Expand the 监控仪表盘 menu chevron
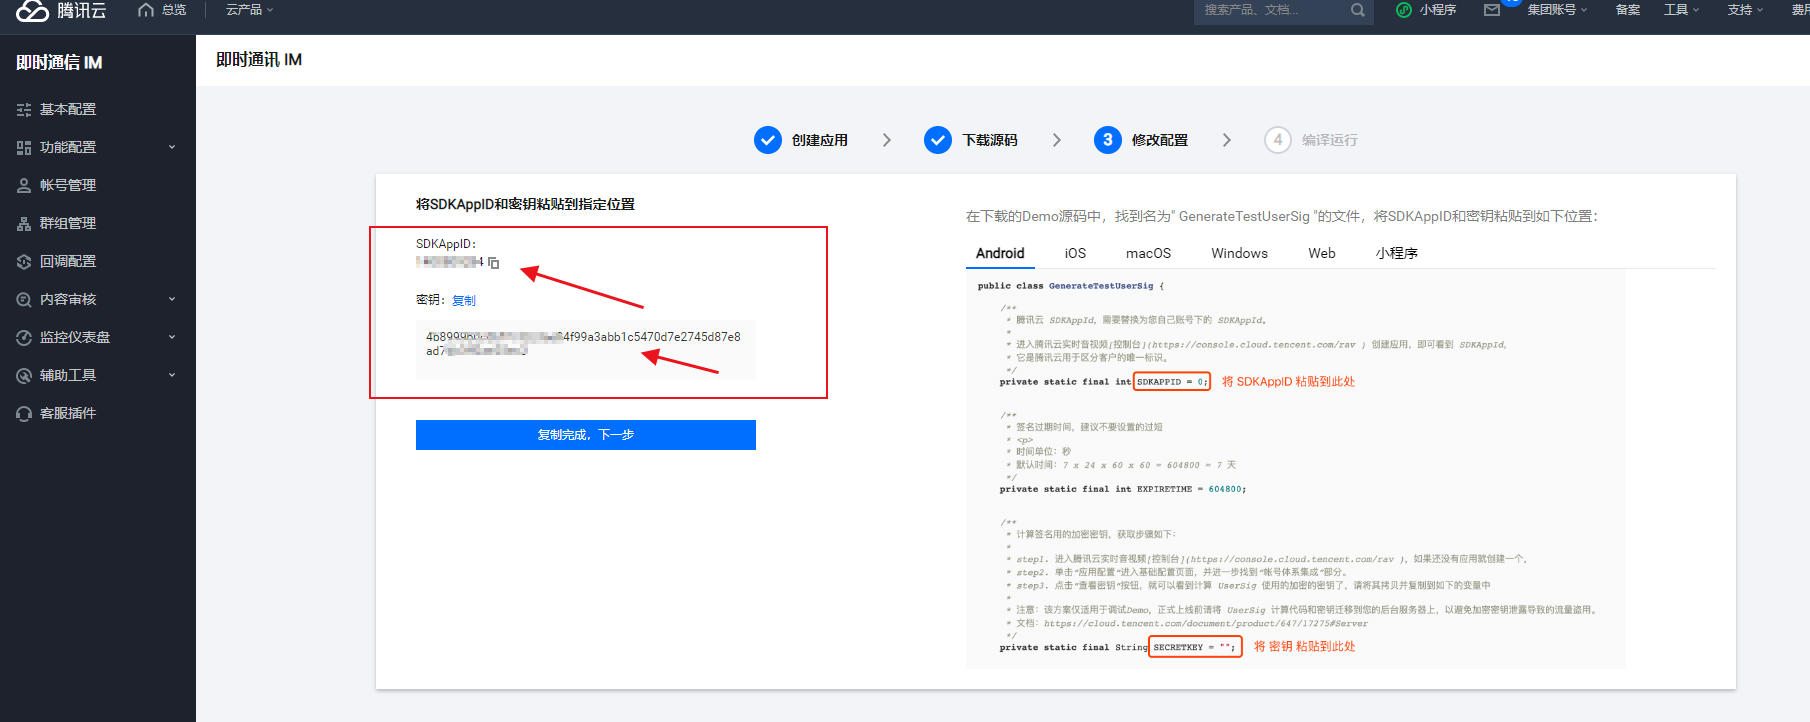Screen dimensions: 1810x722 pos(172,337)
